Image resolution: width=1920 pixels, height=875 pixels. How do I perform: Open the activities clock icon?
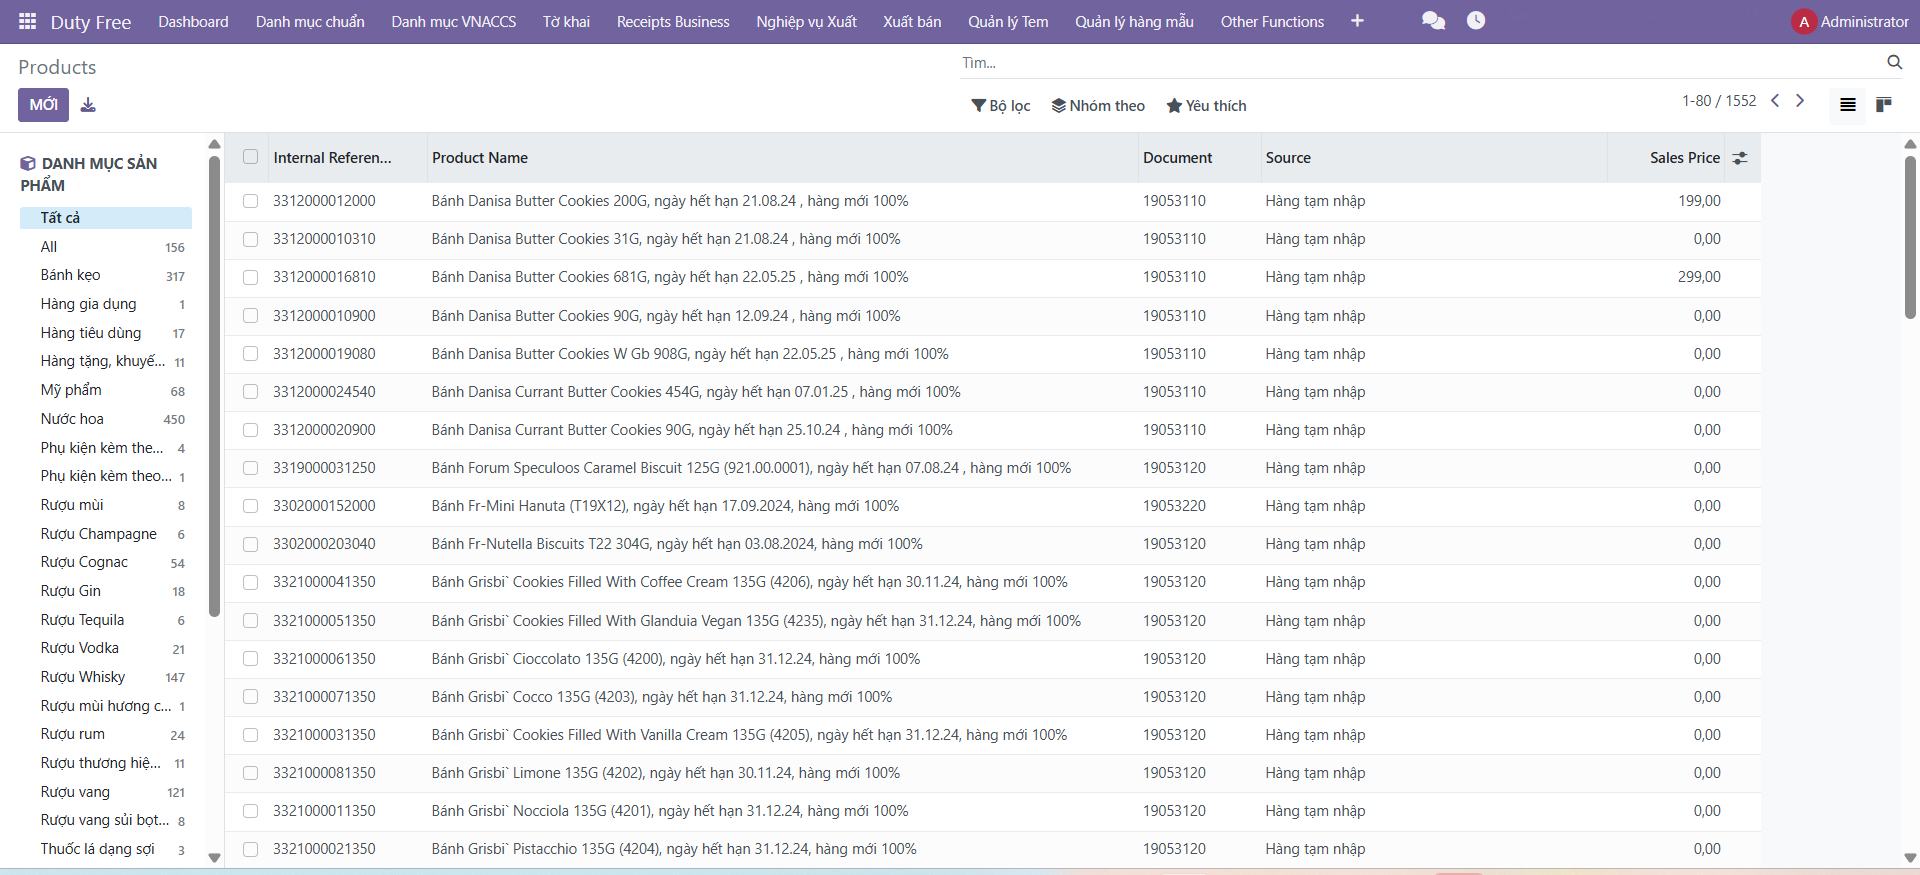1475,21
